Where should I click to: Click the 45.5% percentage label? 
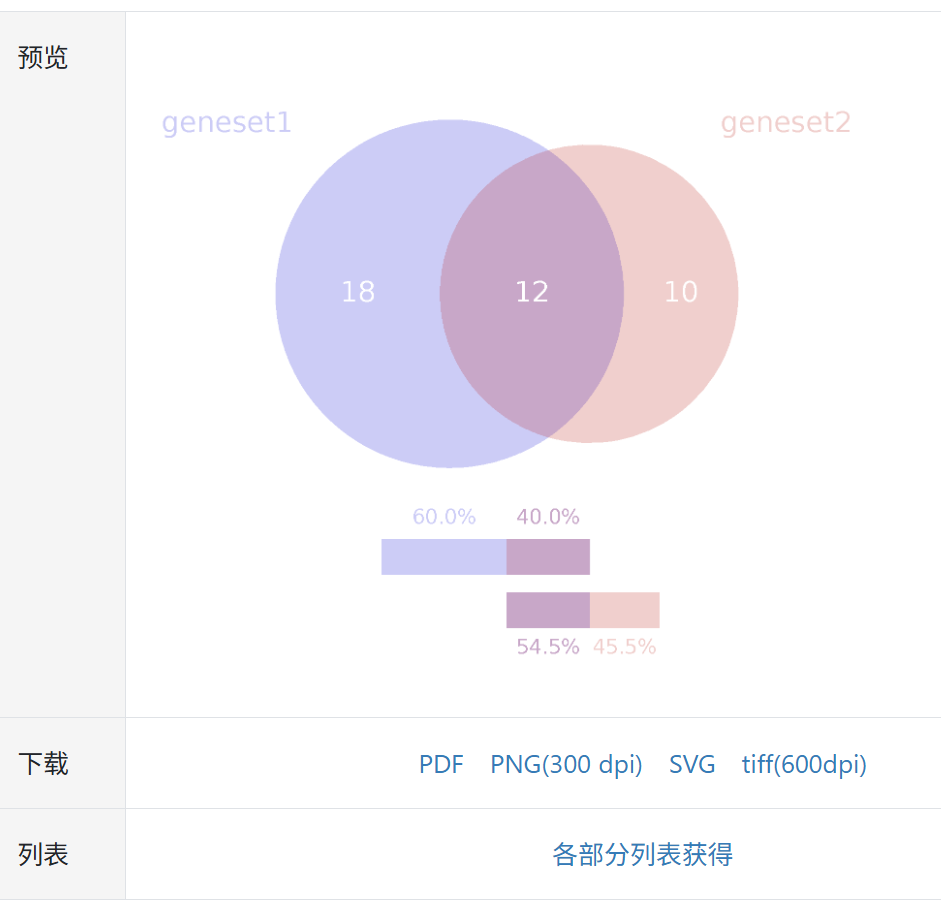tap(624, 646)
